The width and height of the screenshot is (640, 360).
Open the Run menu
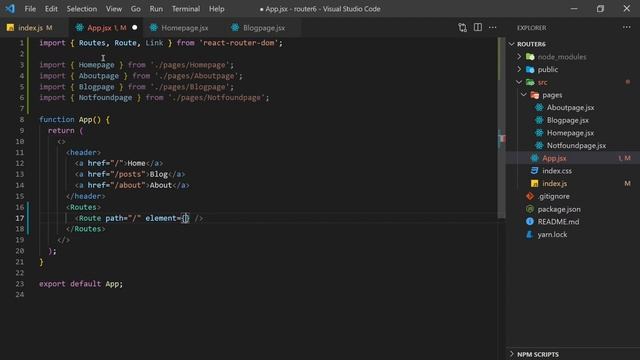click(156, 9)
